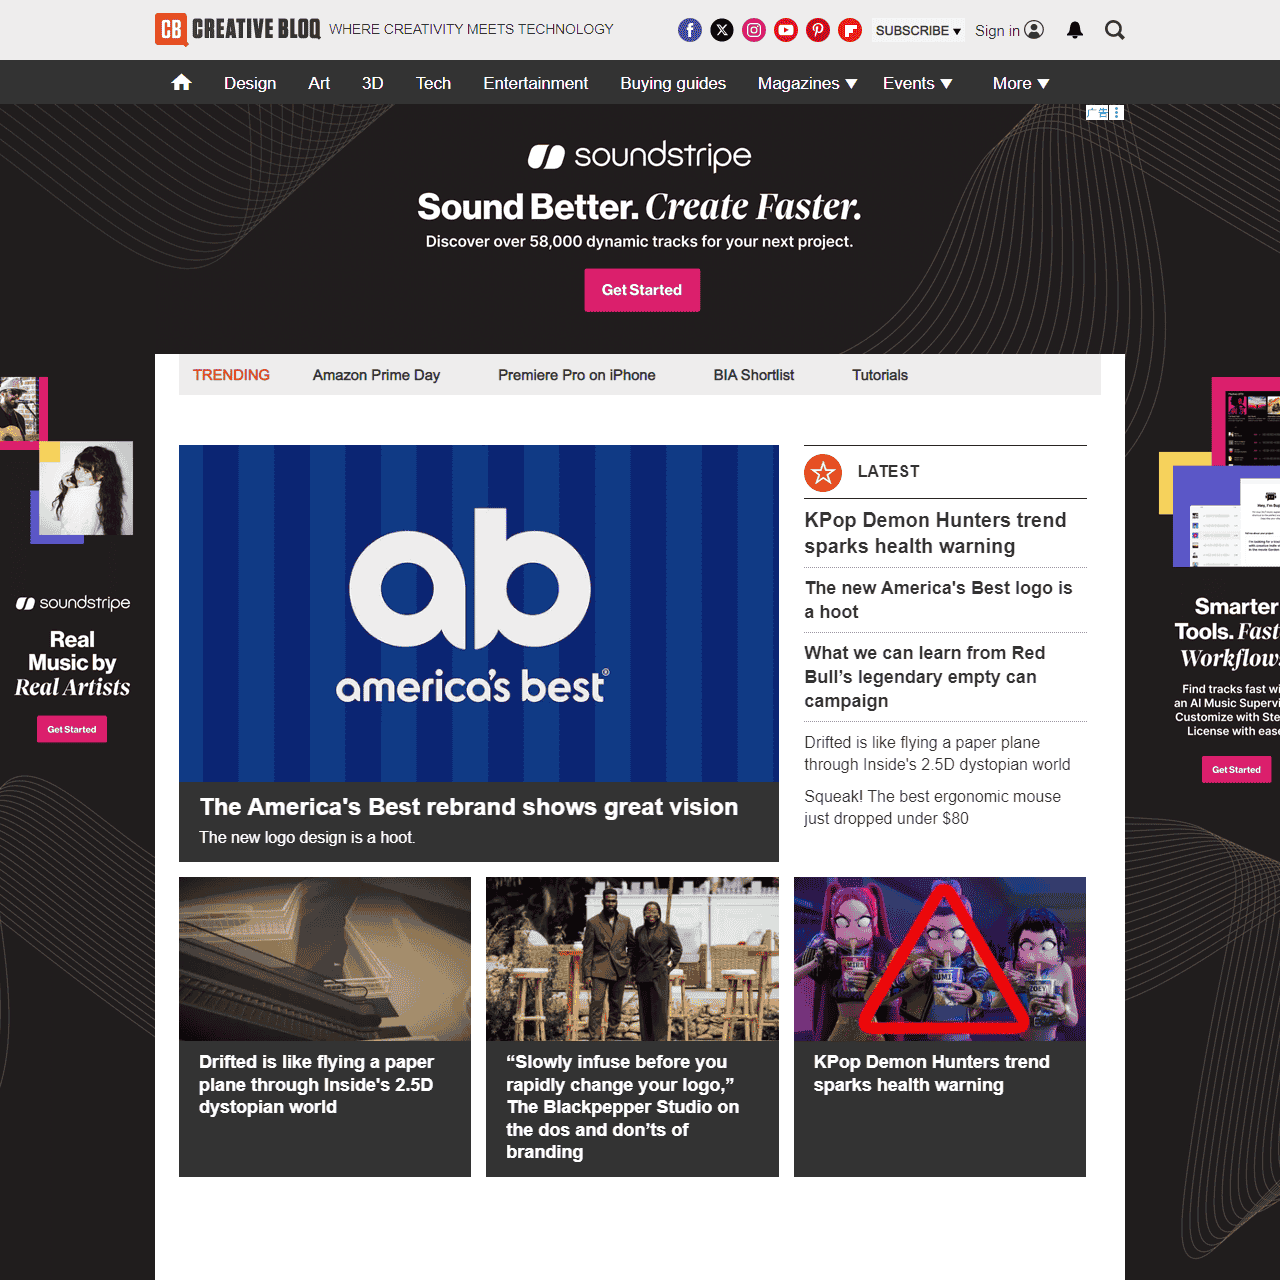Viewport: 1280px width, 1280px height.
Task: Open the Buying guides section
Action: (x=673, y=83)
